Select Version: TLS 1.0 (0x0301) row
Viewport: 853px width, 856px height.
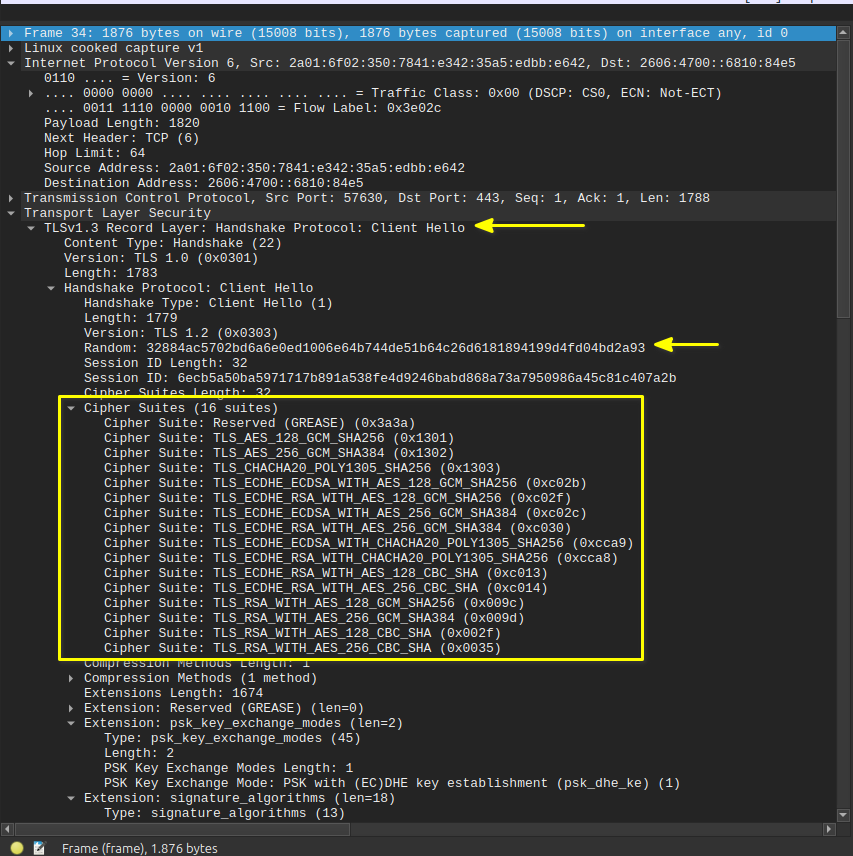point(161,258)
